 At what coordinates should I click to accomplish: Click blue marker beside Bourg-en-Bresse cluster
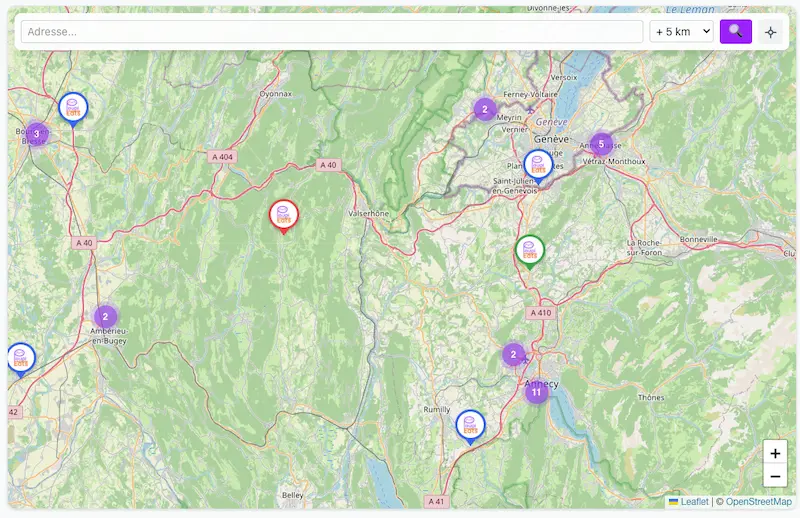(73, 108)
